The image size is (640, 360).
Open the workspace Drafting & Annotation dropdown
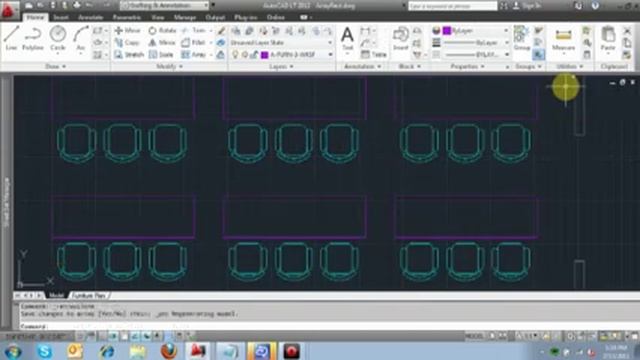pos(165,5)
